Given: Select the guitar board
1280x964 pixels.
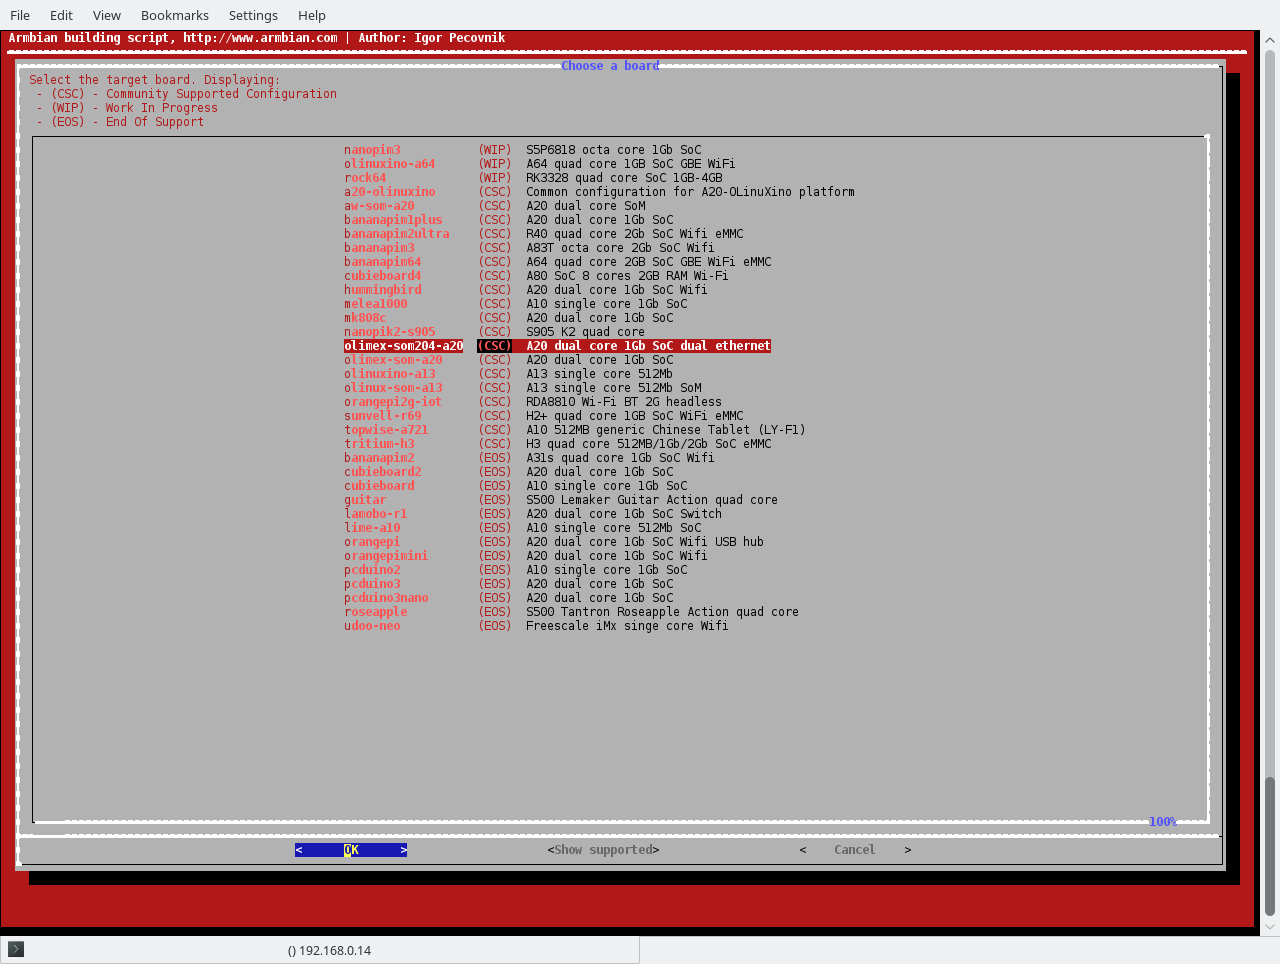Looking at the screenshot, I should (561, 500).
